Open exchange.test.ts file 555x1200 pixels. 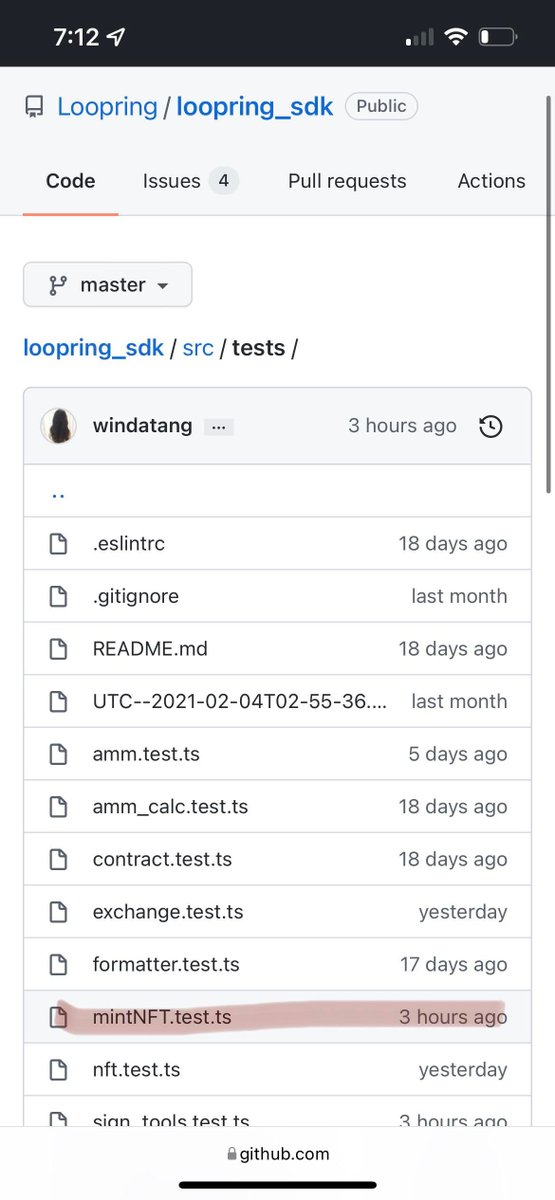click(168, 912)
